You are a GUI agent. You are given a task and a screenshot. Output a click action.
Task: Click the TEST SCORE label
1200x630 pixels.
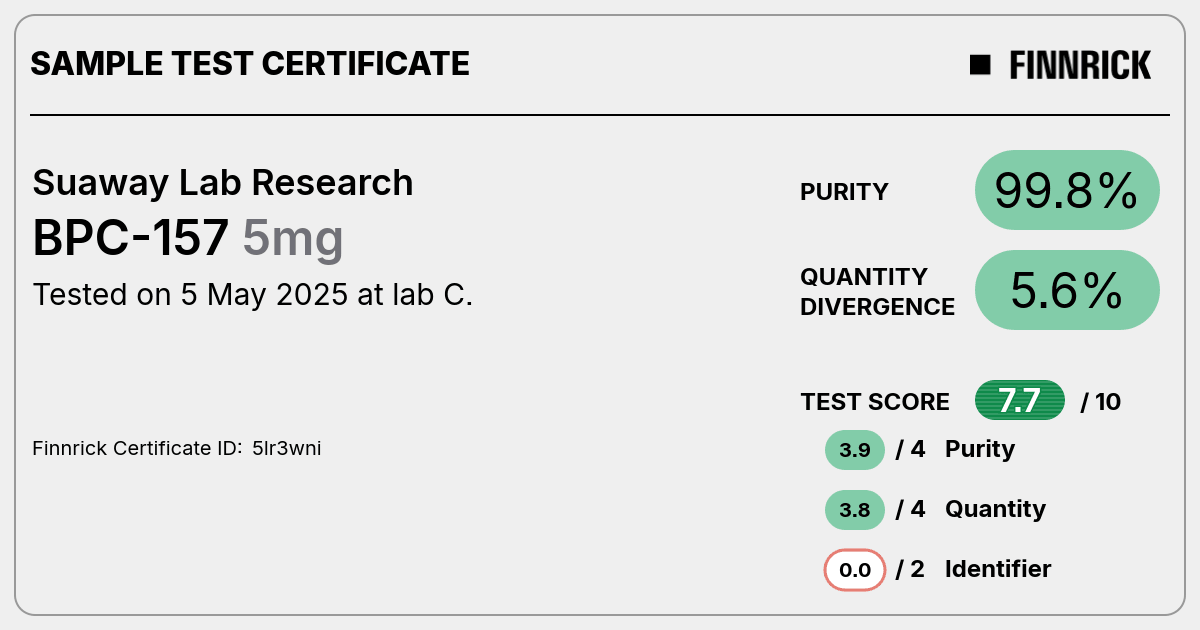pos(875,402)
